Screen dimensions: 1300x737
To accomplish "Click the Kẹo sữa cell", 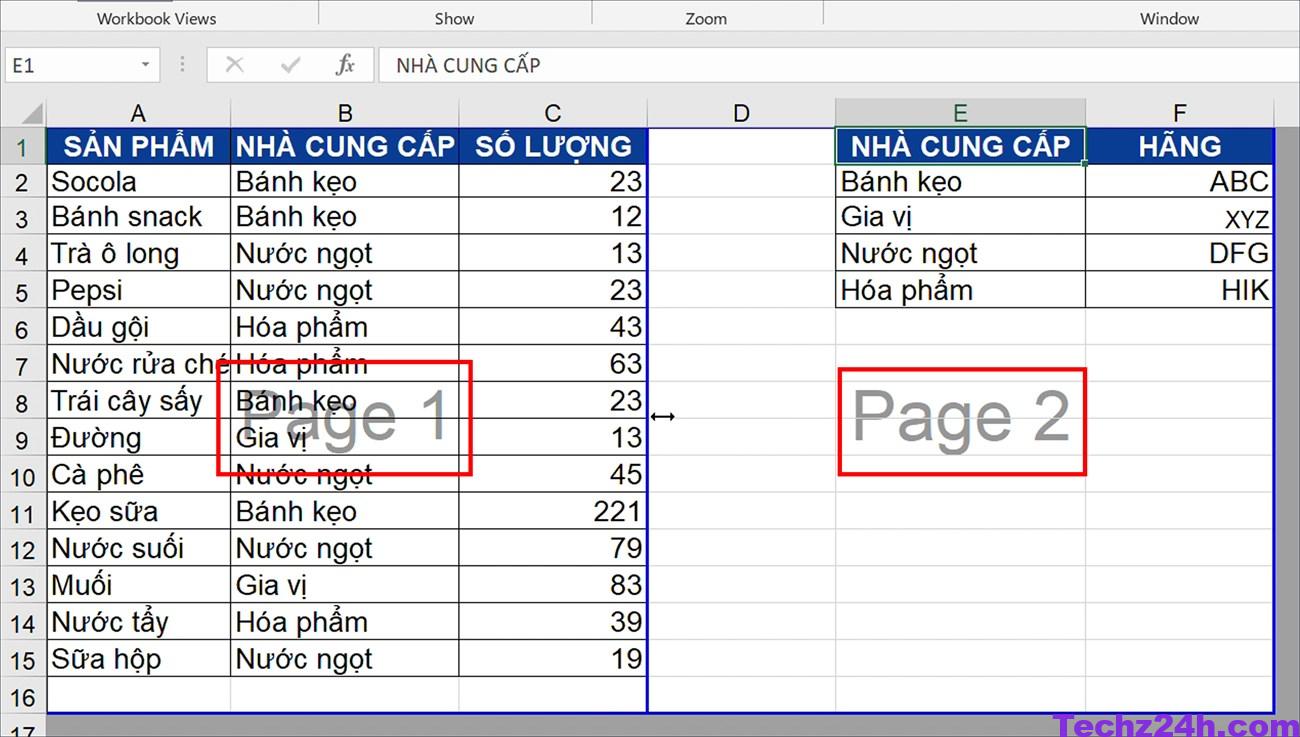I will 138,512.
